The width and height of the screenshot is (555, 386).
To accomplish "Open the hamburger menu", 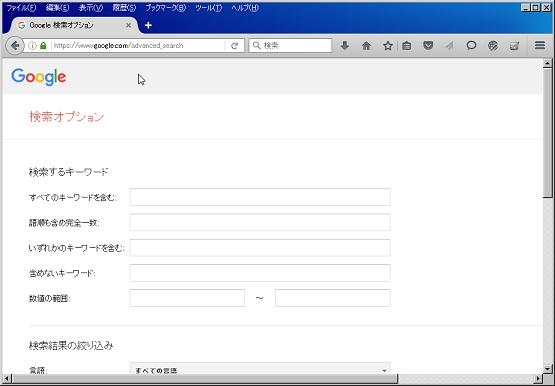I will point(540,45).
